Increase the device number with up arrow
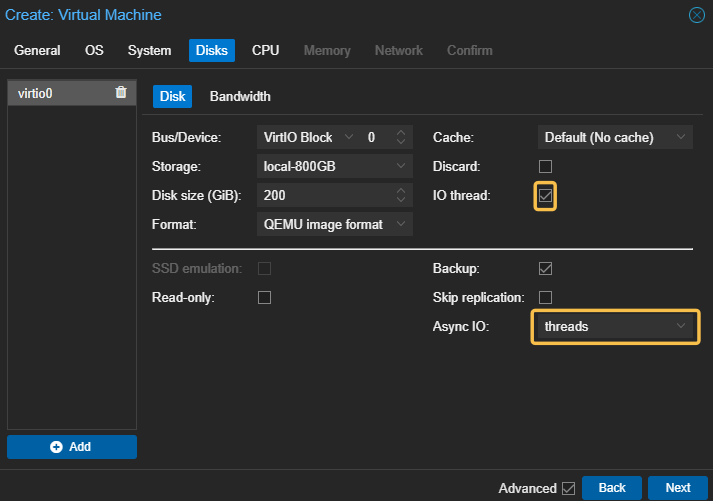 coord(401,132)
